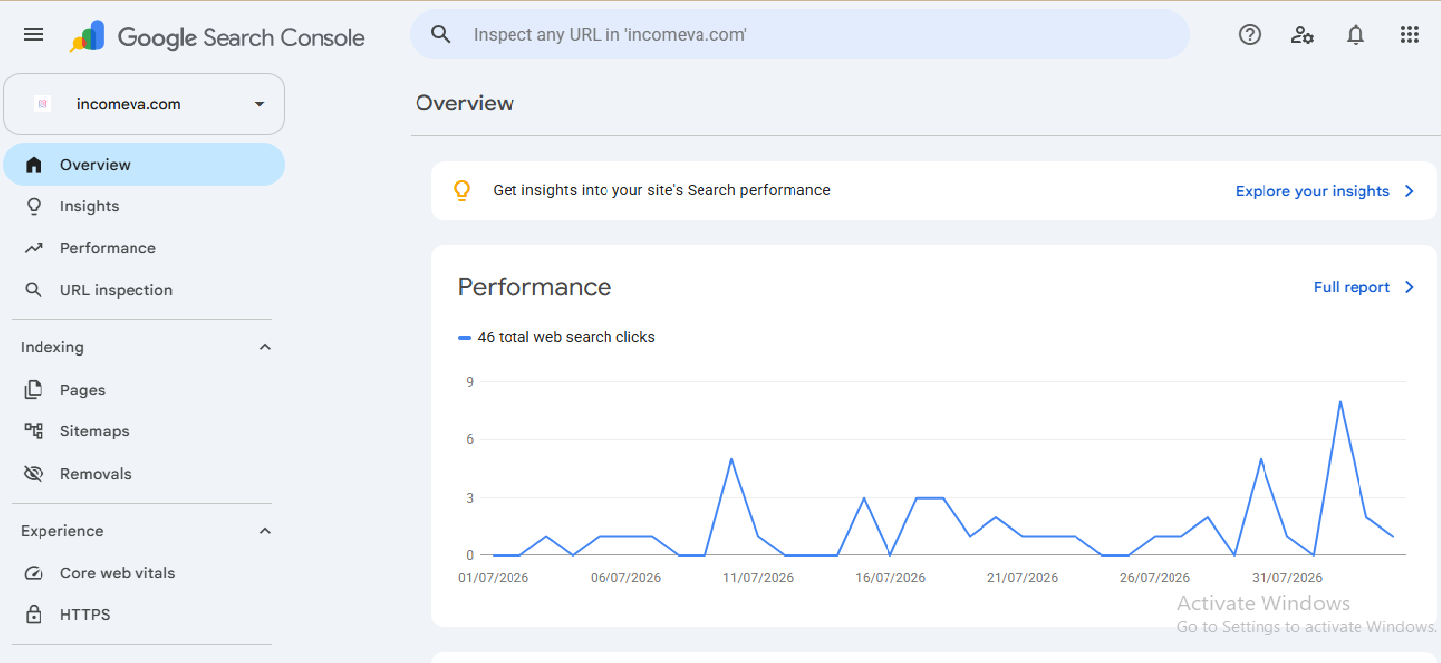Click the highest peak on the clicks chart
1441x663 pixels.
pos(1340,402)
